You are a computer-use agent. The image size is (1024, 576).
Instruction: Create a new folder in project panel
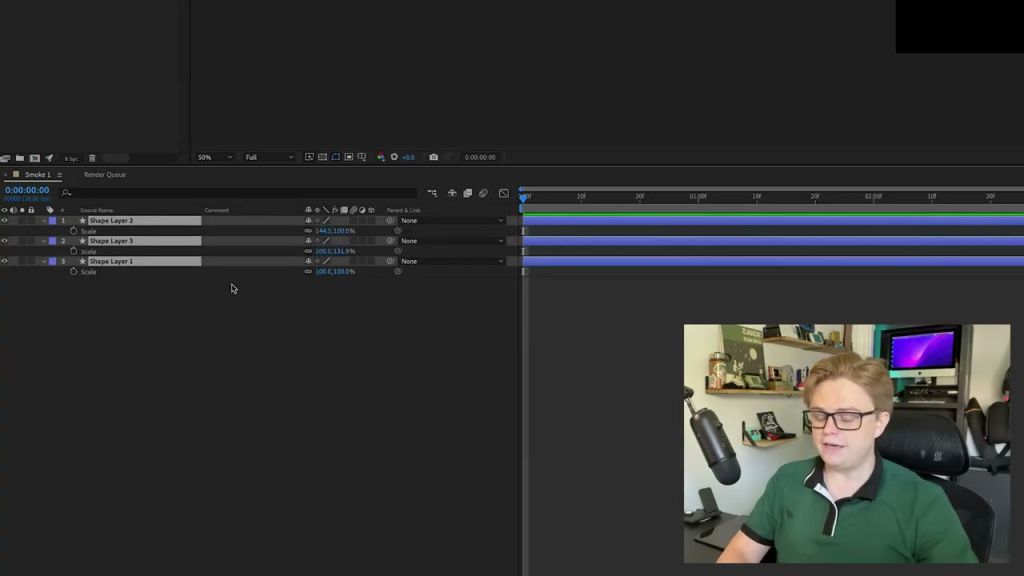pos(20,158)
